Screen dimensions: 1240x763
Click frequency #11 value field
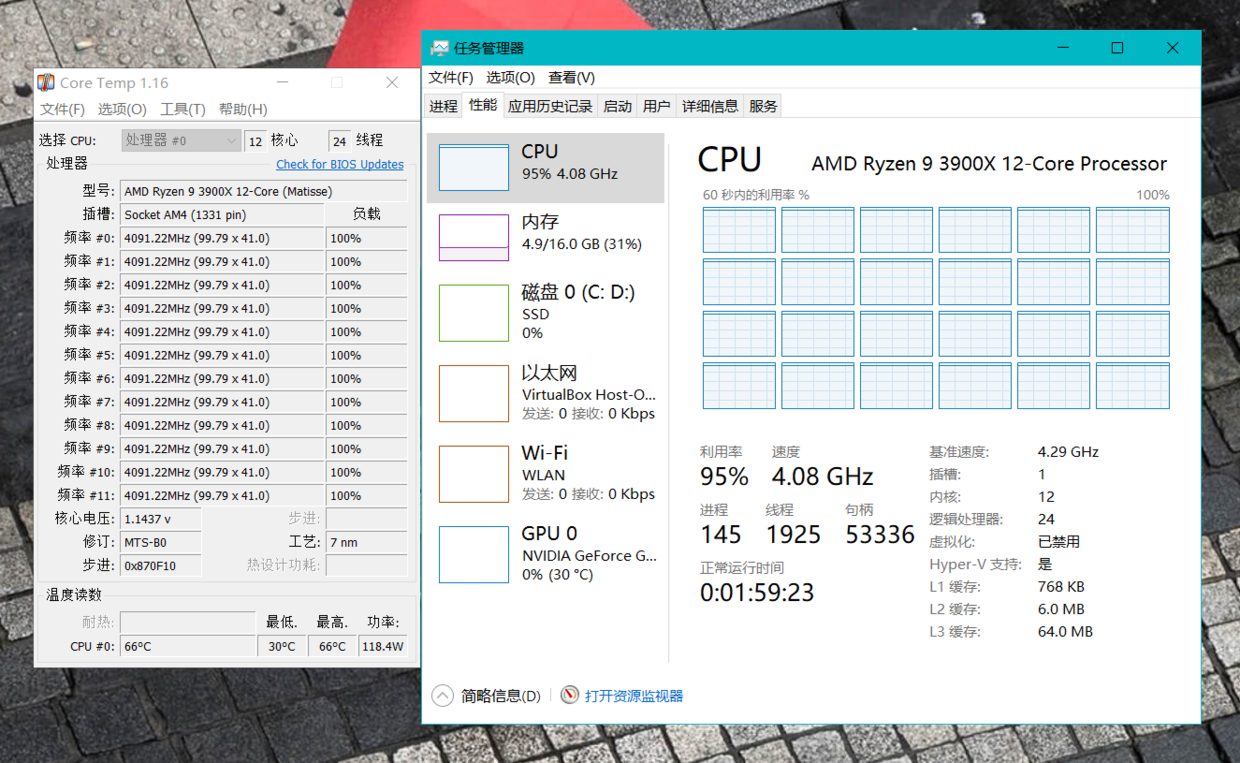coord(222,495)
